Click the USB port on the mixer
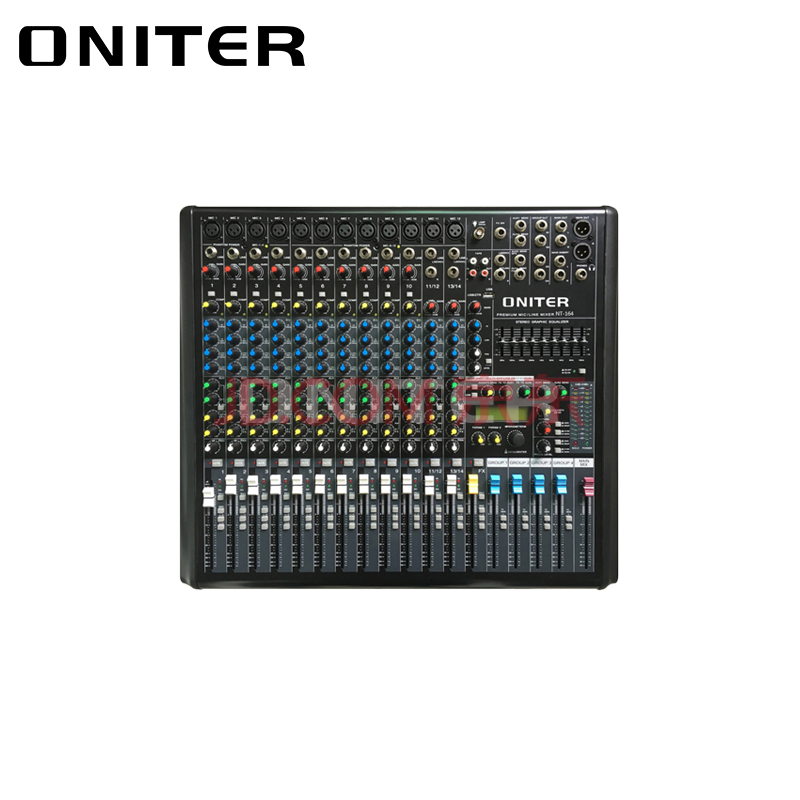Screen dimensions: 800x800 (488, 295)
